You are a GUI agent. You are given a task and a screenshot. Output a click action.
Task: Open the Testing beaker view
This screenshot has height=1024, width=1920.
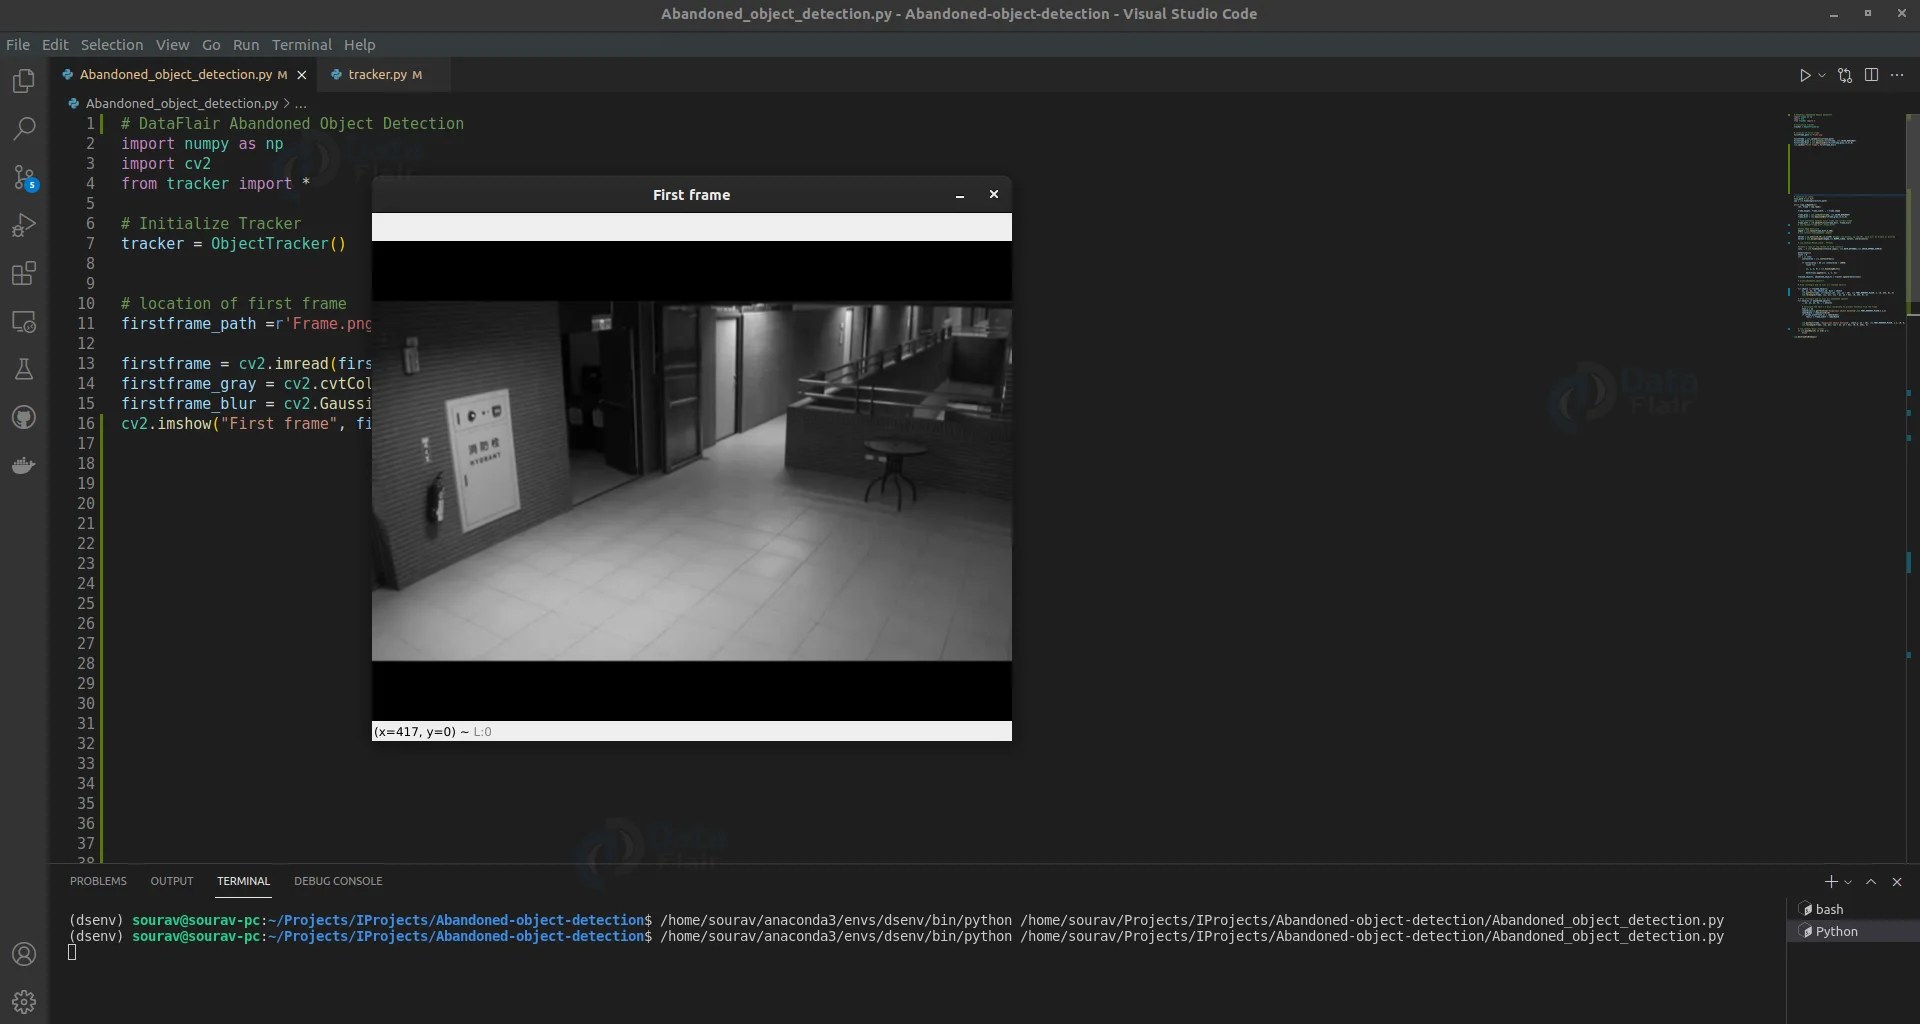coord(24,369)
